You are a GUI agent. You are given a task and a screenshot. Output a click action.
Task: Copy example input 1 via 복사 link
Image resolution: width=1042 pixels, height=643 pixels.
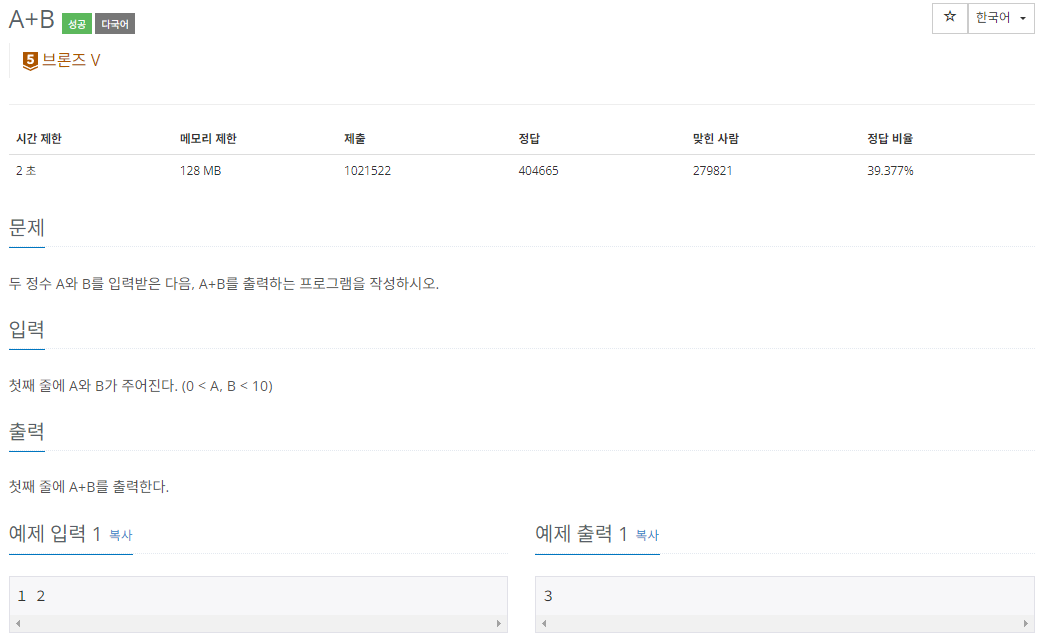pos(121,535)
